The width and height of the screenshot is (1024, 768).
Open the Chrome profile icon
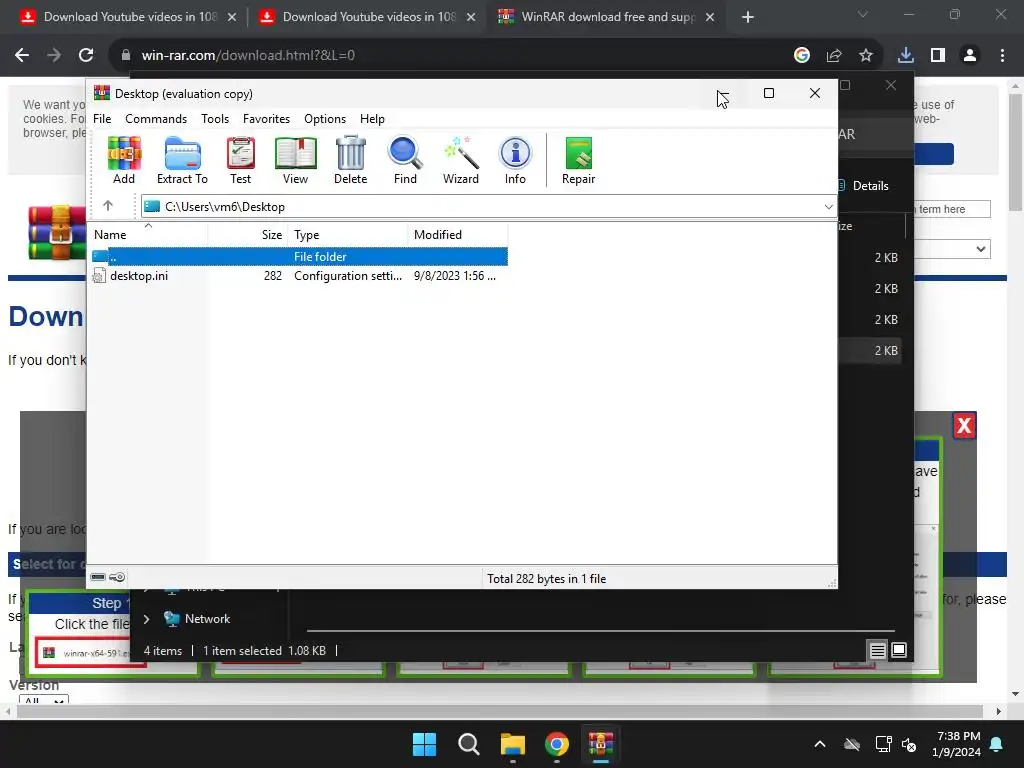pyautogui.click(x=970, y=56)
